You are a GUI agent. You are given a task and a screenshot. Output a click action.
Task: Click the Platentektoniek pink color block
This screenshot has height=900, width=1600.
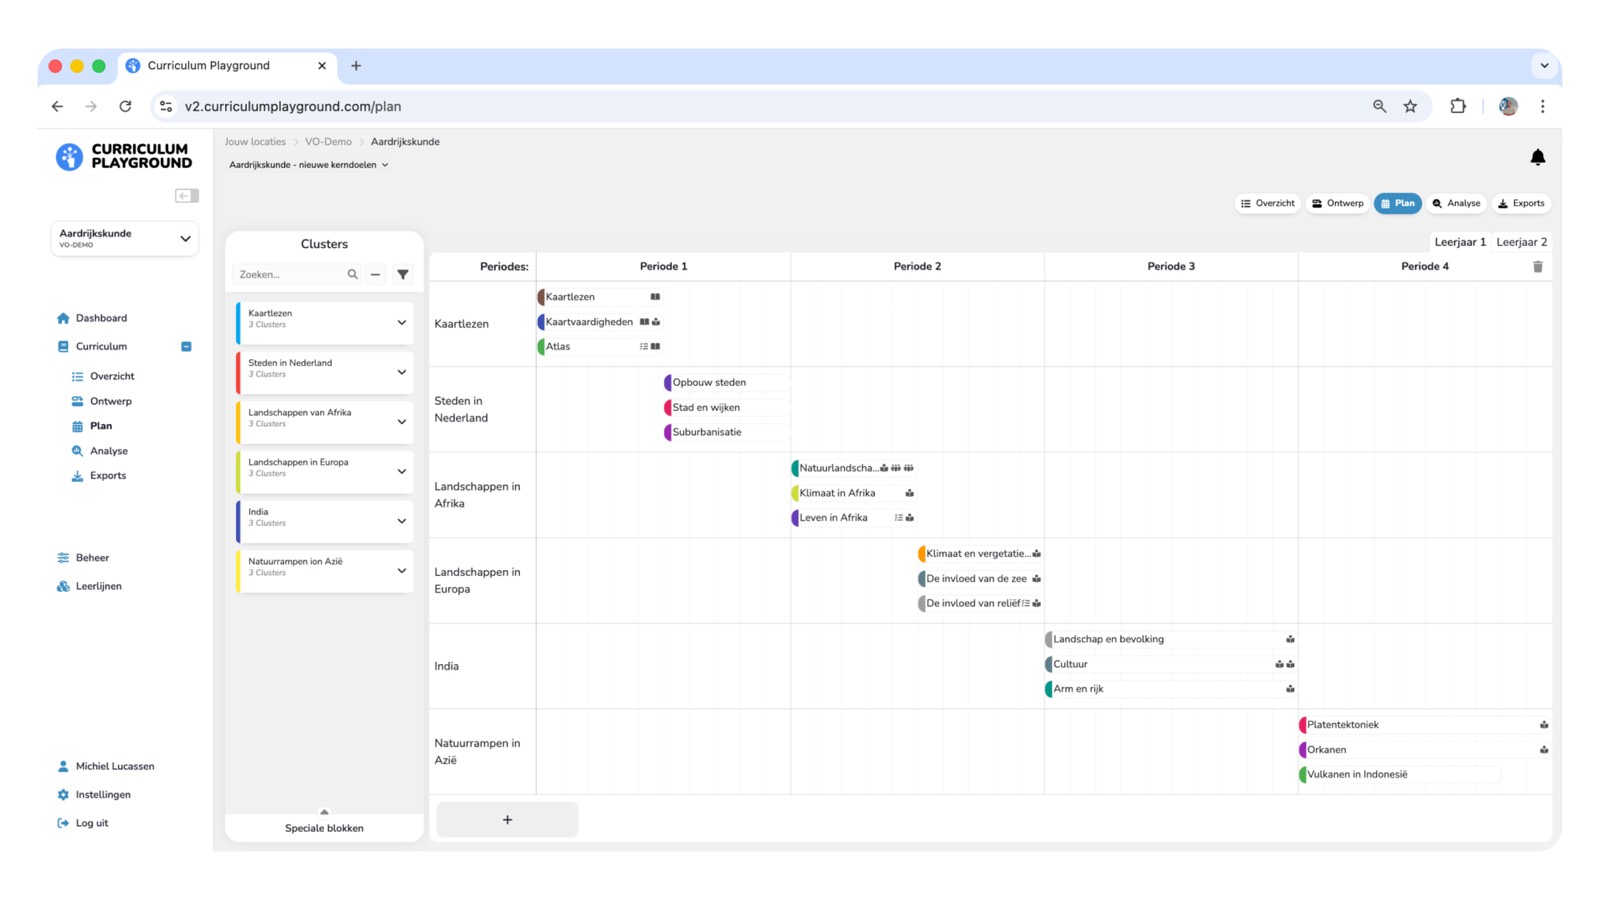(1303, 725)
